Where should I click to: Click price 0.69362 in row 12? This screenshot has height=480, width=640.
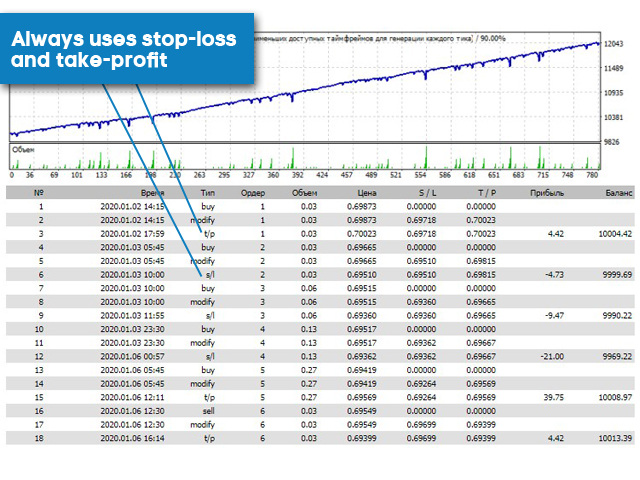point(362,356)
